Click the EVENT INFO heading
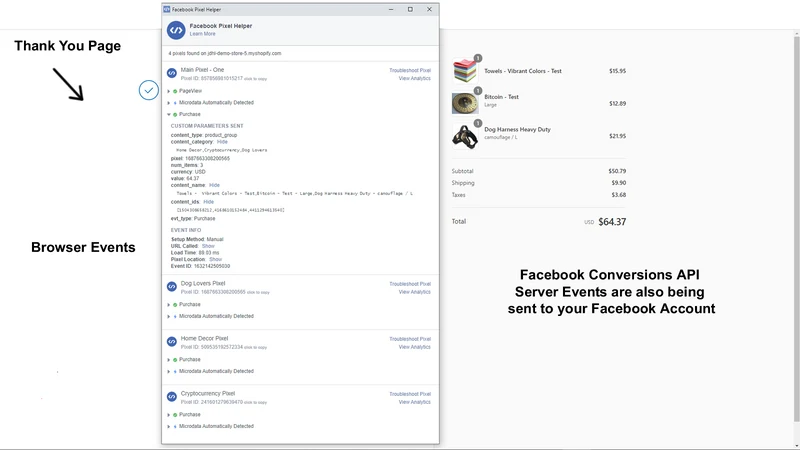Viewport: 800px width, 450px height. (186, 230)
